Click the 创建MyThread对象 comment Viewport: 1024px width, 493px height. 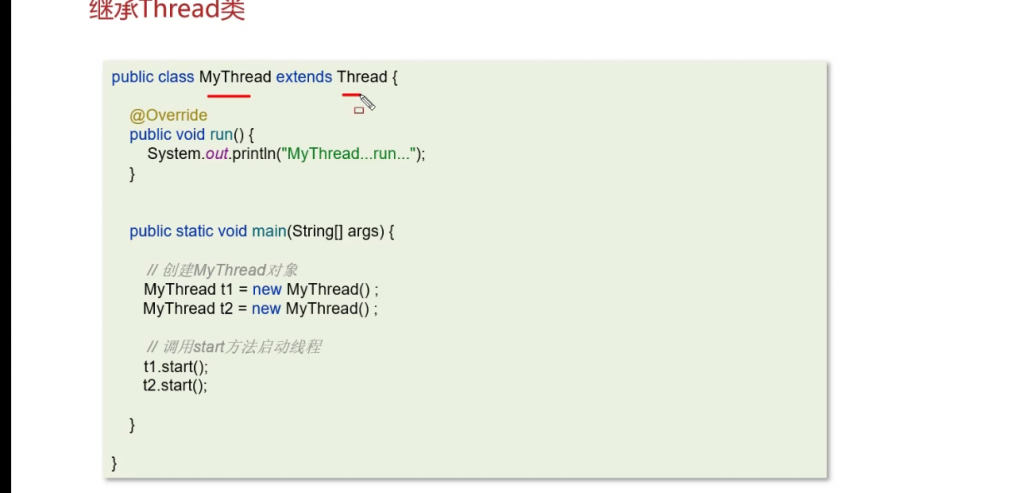coord(222,270)
